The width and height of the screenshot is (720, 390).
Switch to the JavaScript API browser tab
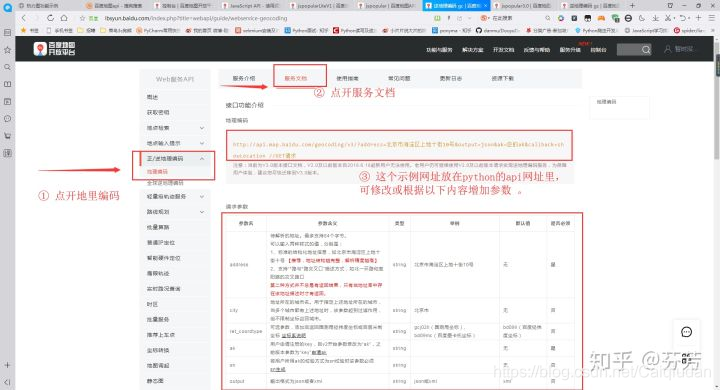coord(250,6)
